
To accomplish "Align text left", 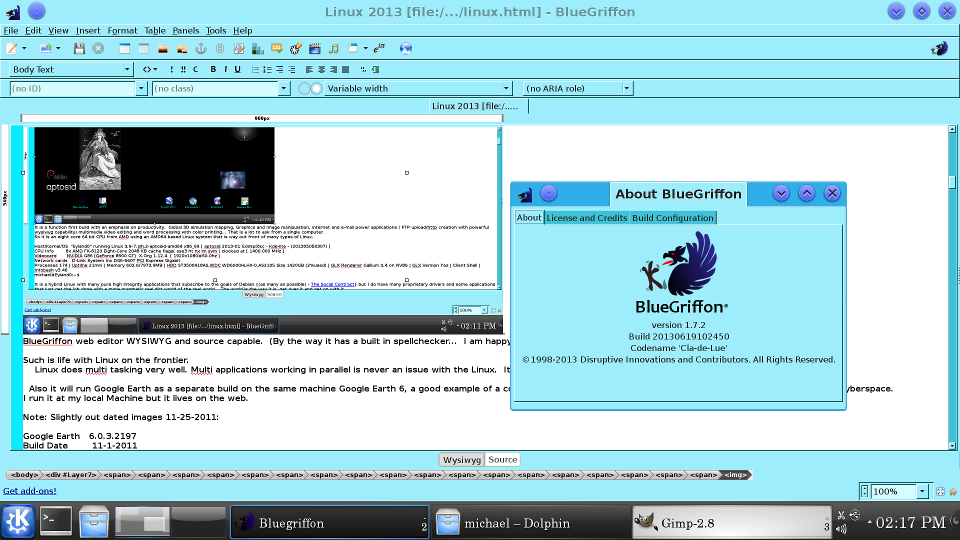I will pos(309,70).
